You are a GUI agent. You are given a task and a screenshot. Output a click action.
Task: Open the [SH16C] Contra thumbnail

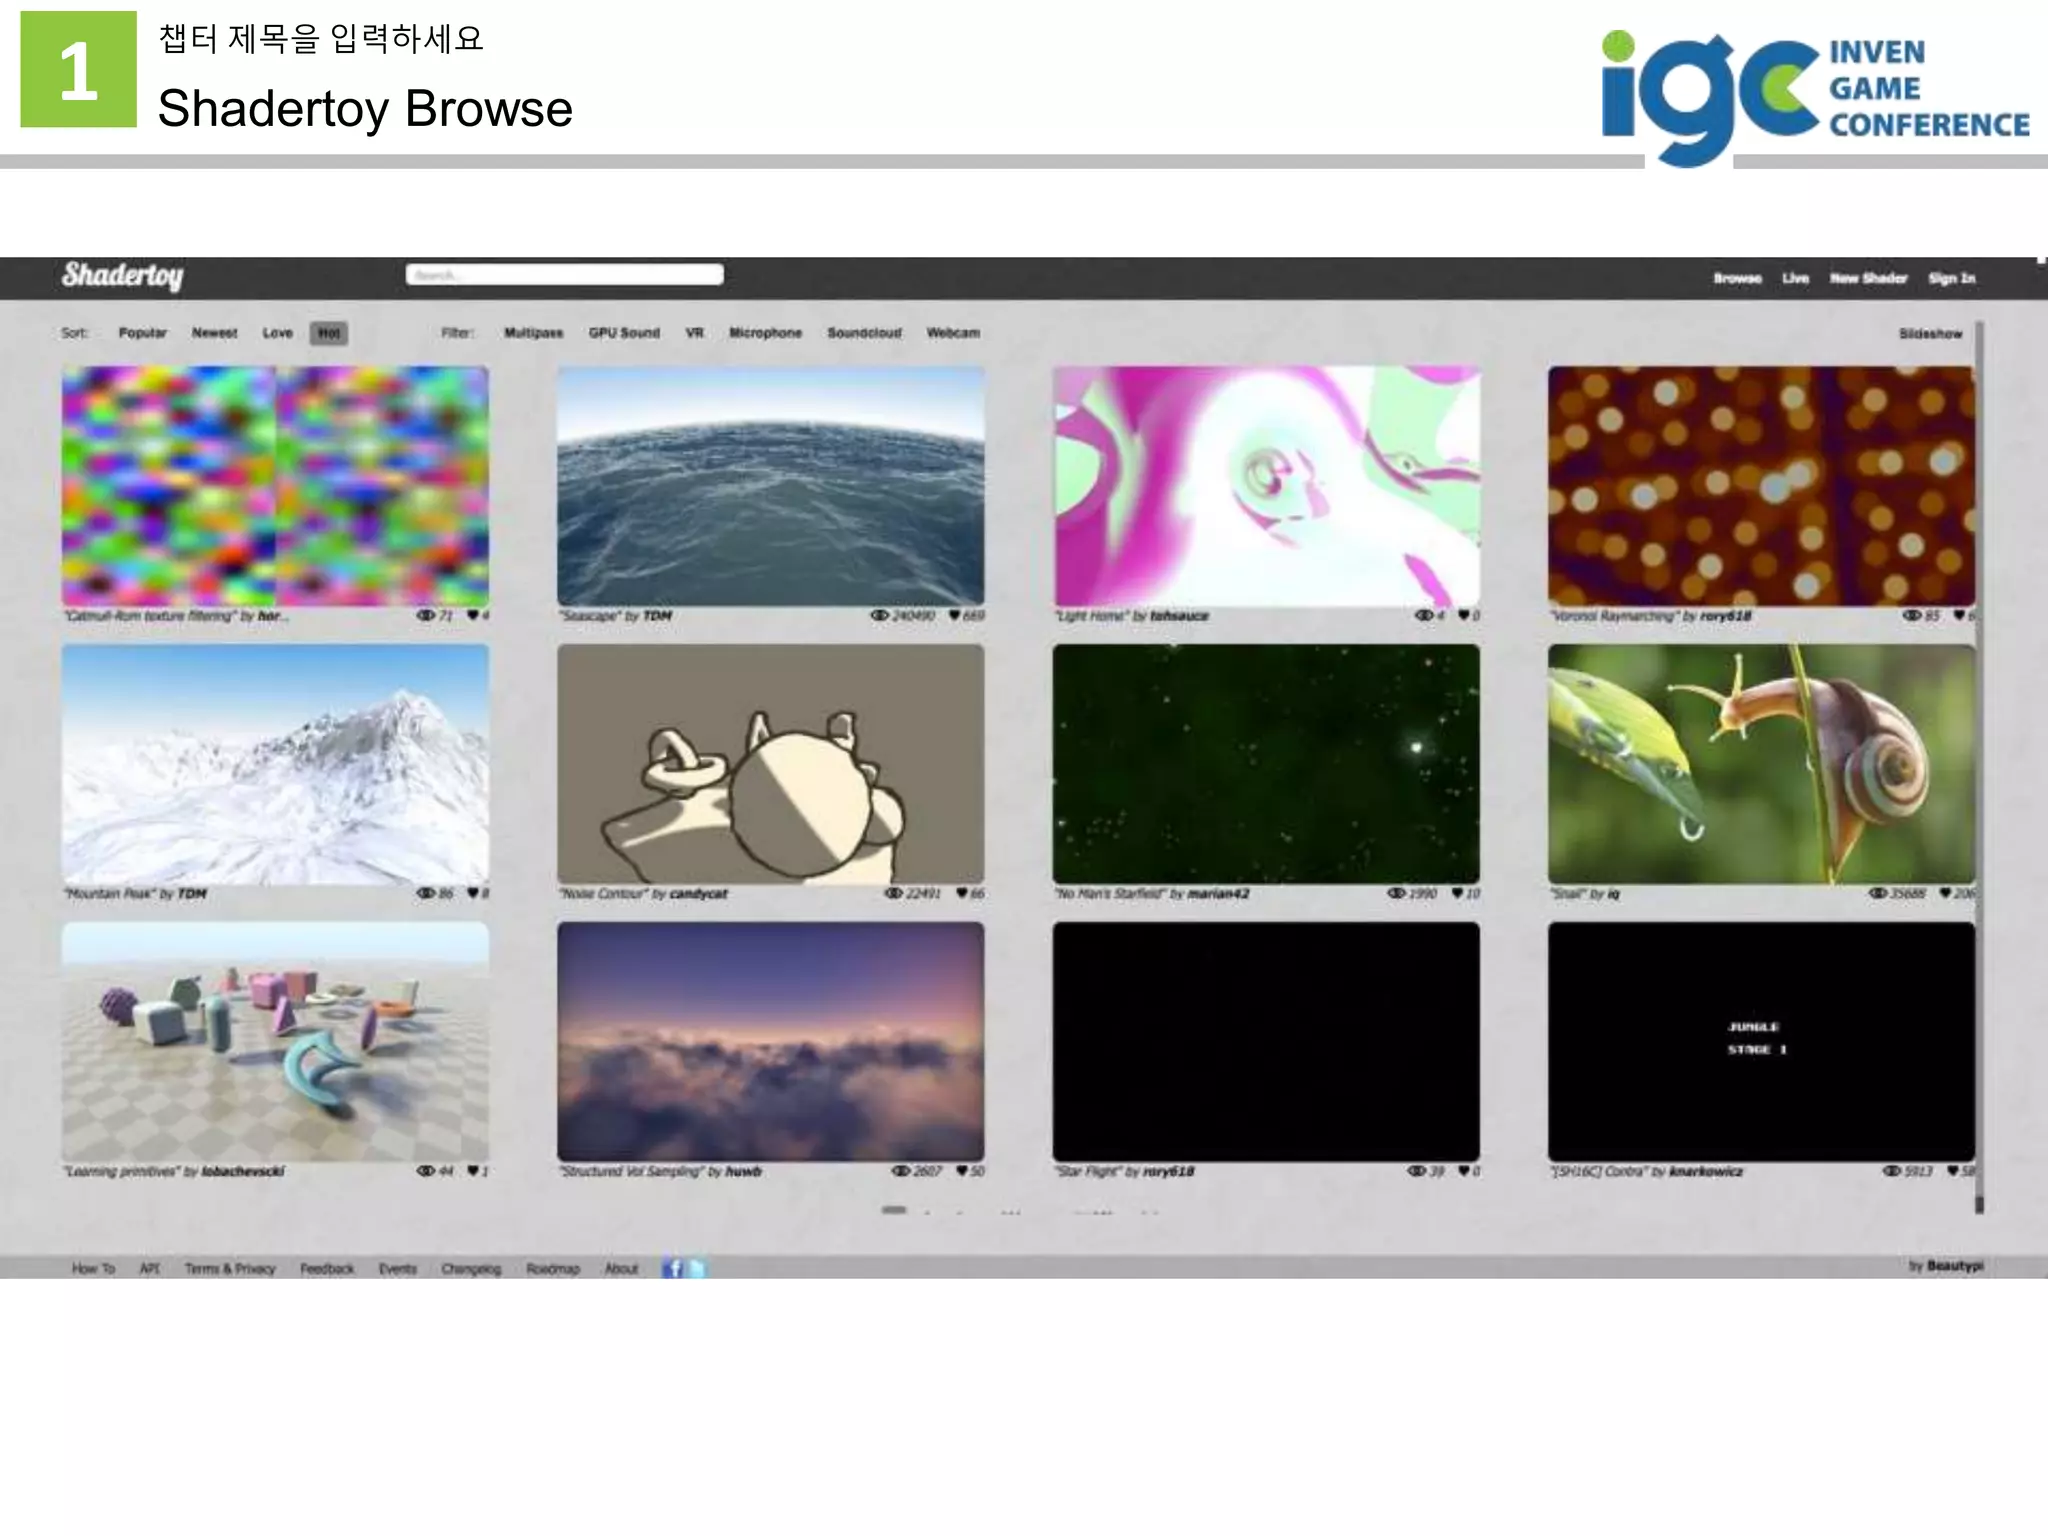[1761, 1041]
